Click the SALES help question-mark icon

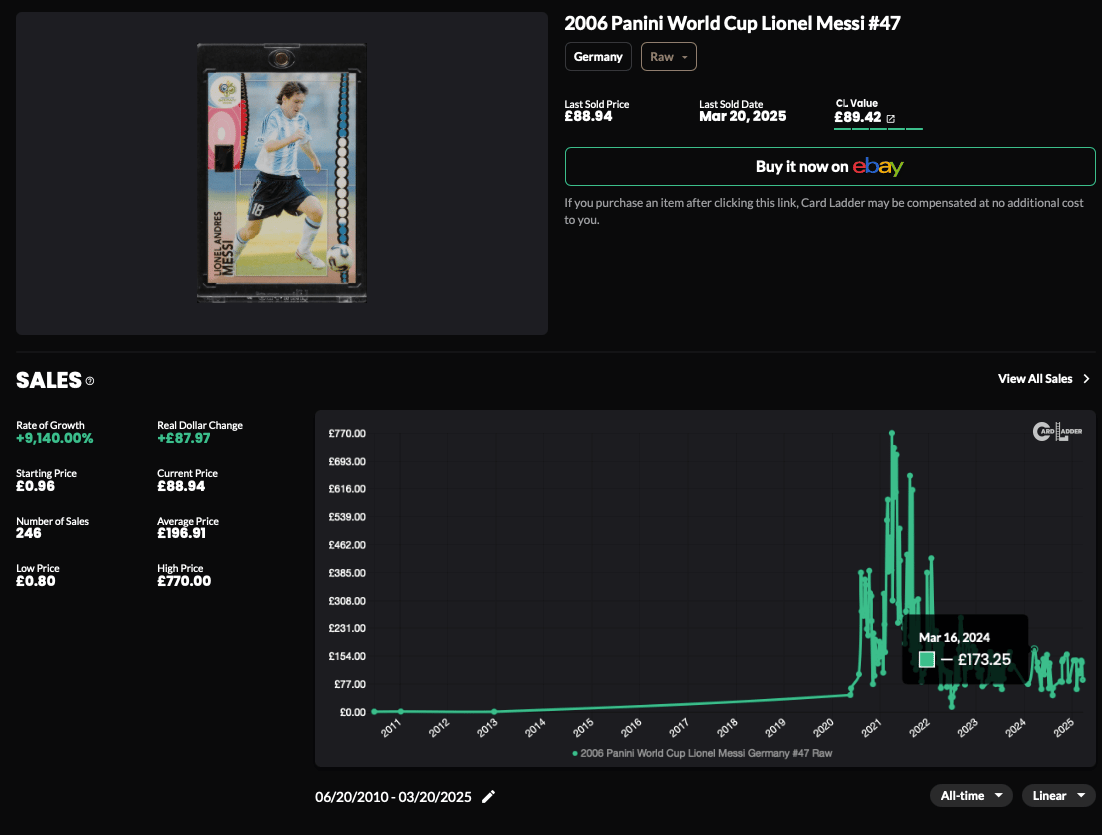(x=90, y=381)
